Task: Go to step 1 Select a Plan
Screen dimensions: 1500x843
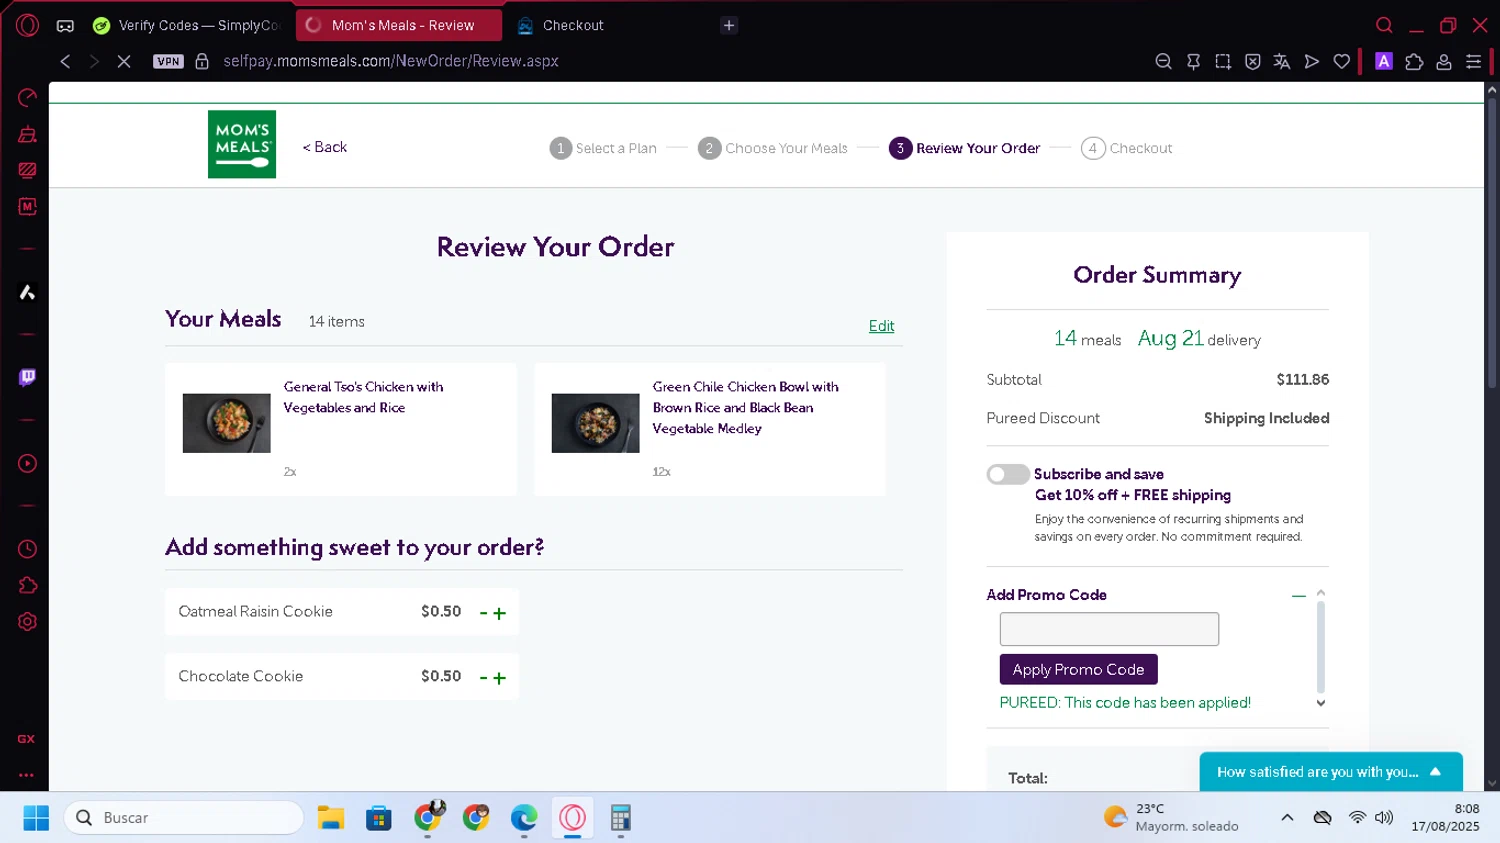Action: [x=603, y=148]
